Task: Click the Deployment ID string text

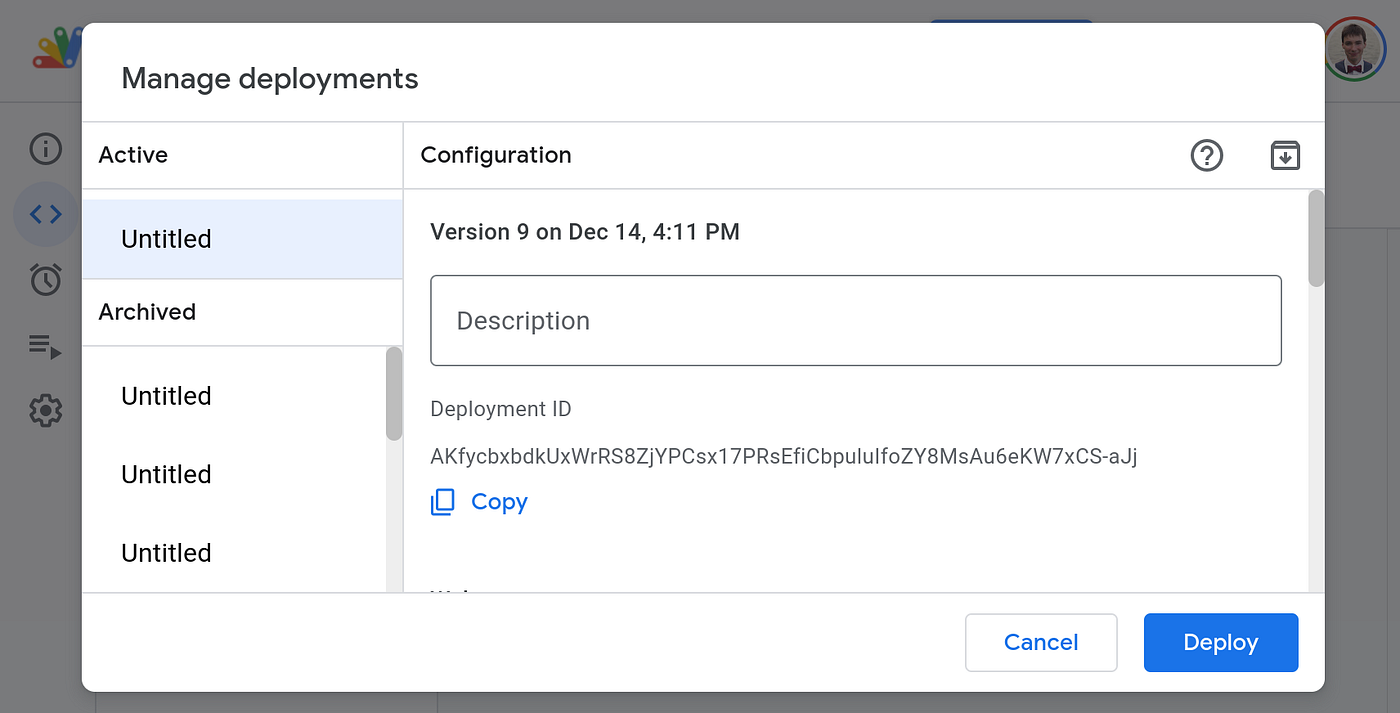Action: 784,457
